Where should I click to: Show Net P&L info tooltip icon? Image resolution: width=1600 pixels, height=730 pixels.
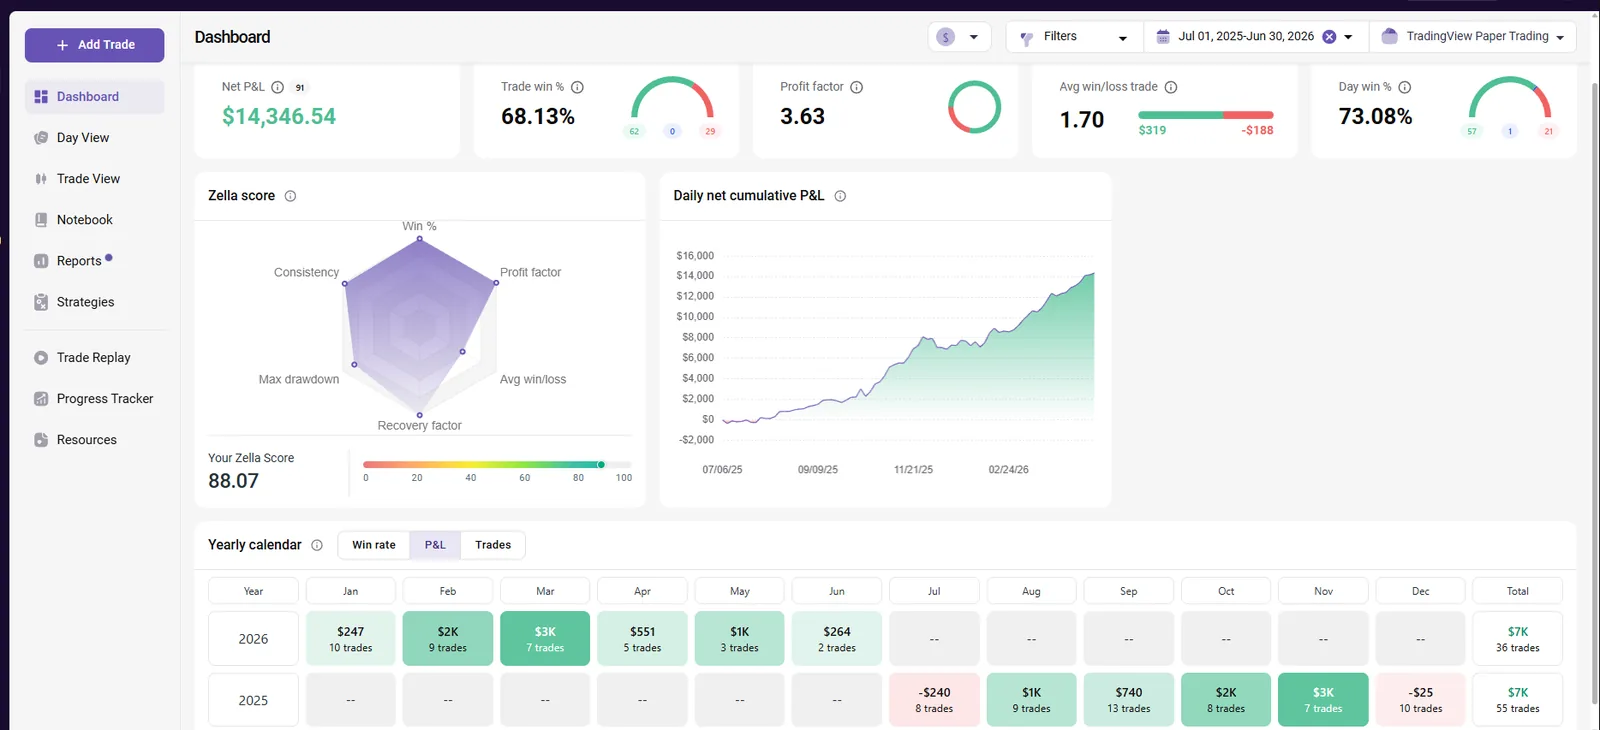[x=278, y=87]
